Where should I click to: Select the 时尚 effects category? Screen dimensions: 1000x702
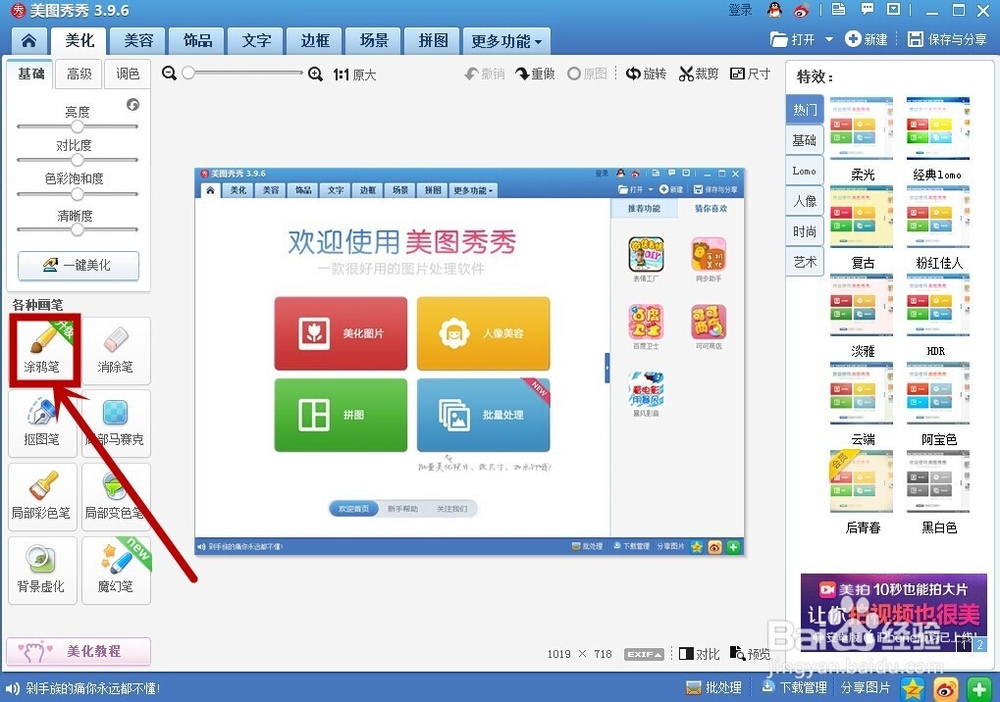point(804,231)
